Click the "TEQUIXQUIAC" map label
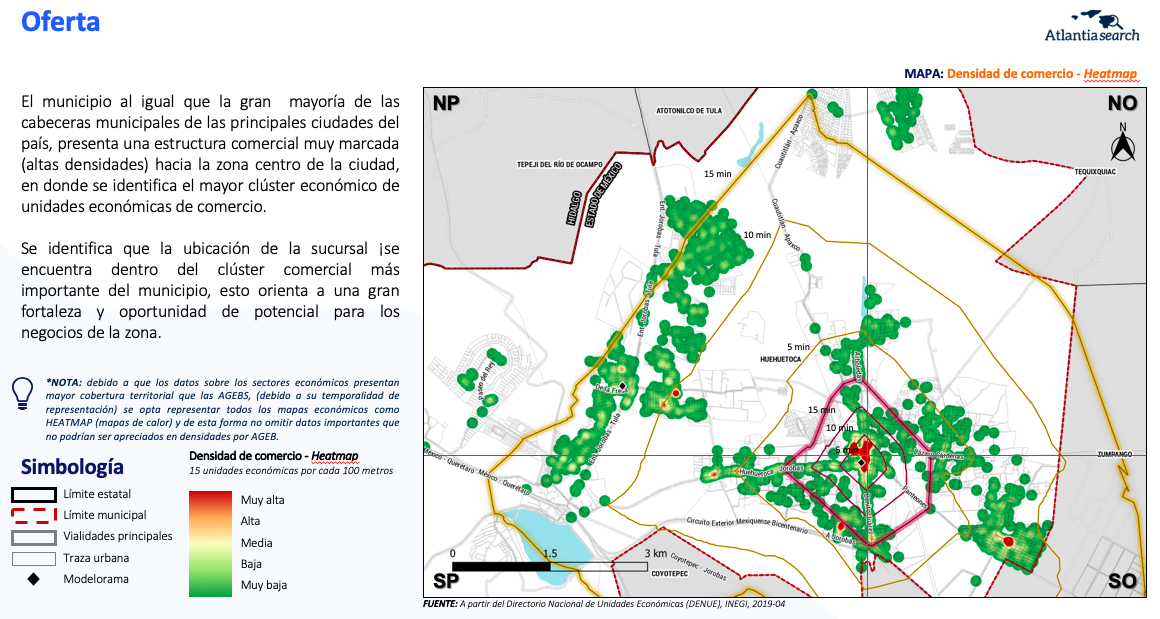 [x=1095, y=172]
